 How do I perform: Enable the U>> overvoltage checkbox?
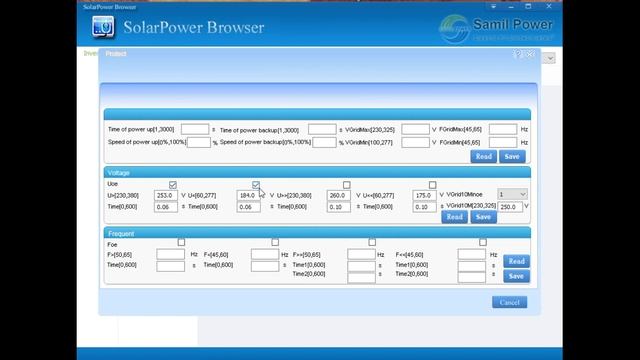tap(347, 185)
